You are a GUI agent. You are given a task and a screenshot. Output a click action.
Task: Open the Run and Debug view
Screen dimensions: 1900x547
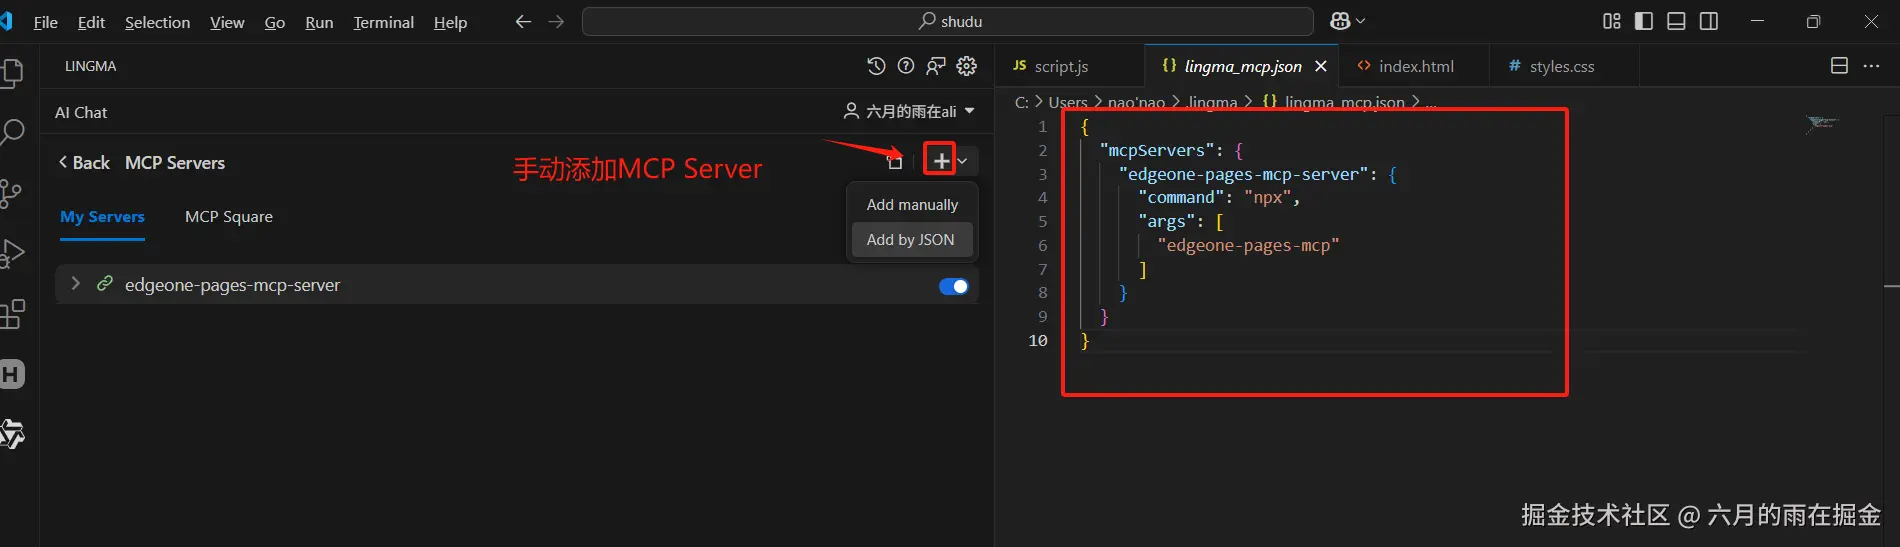(x=12, y=254)
